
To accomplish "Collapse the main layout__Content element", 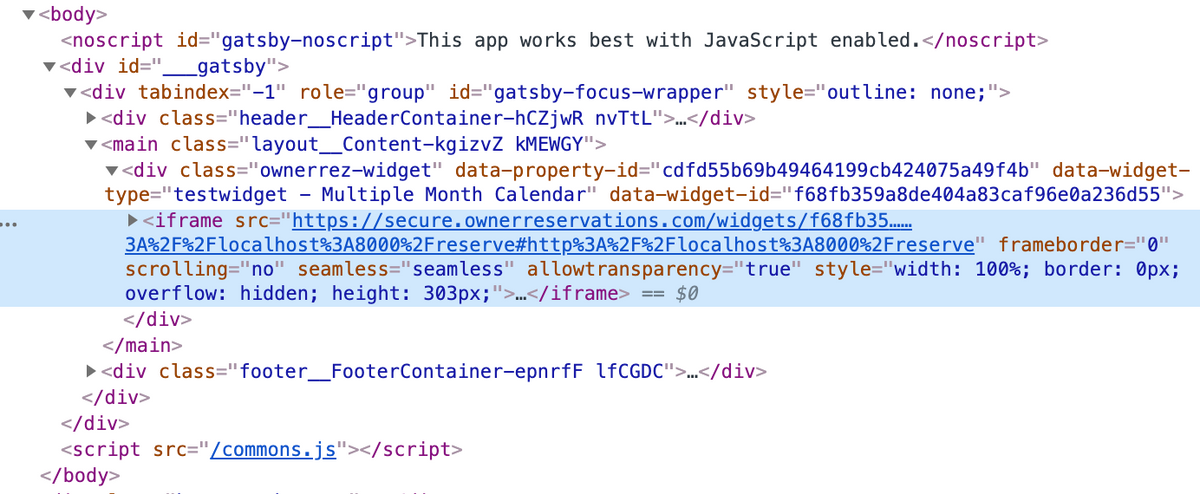I will [92, 144].
